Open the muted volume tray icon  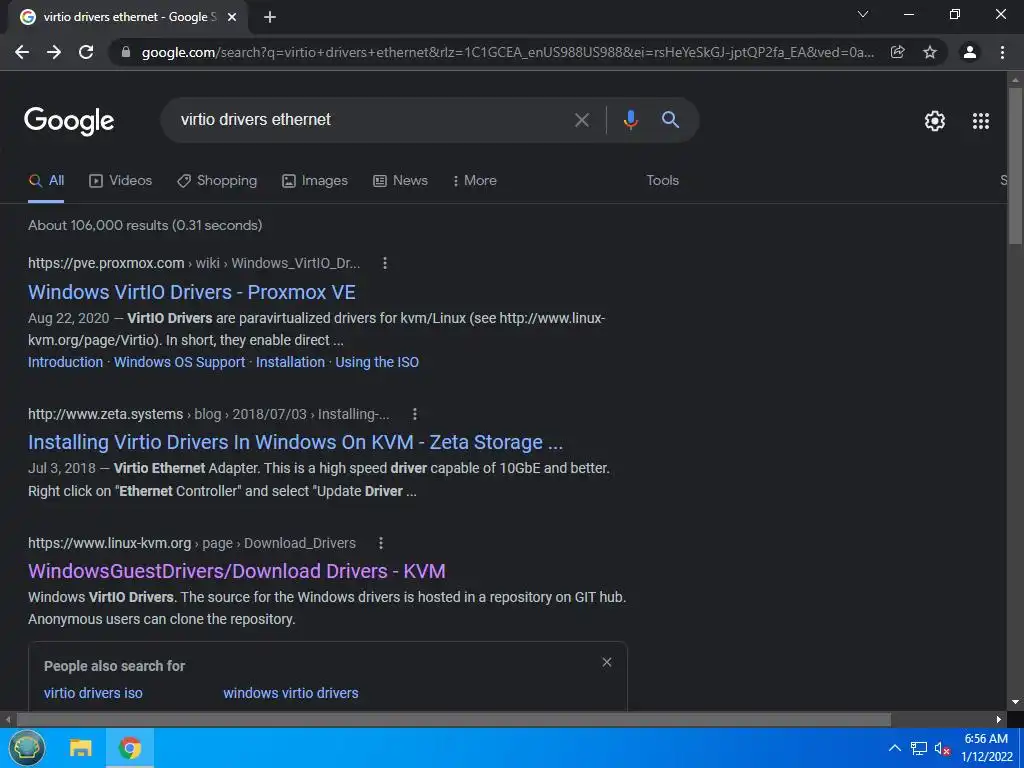pos(942,748)
